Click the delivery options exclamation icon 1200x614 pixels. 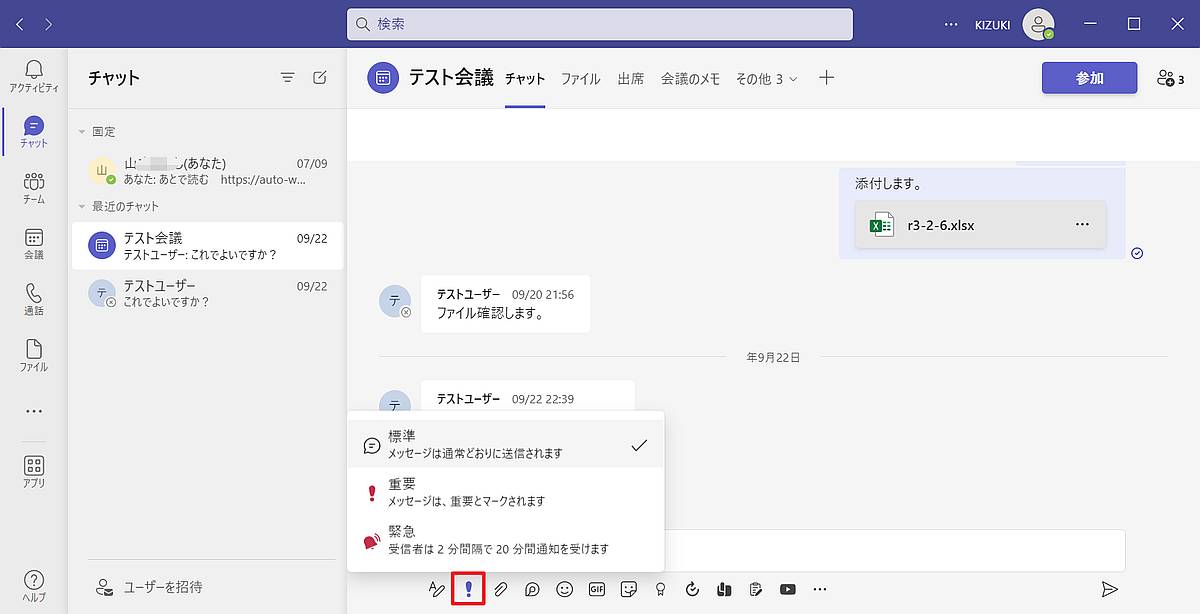point(468,589)
